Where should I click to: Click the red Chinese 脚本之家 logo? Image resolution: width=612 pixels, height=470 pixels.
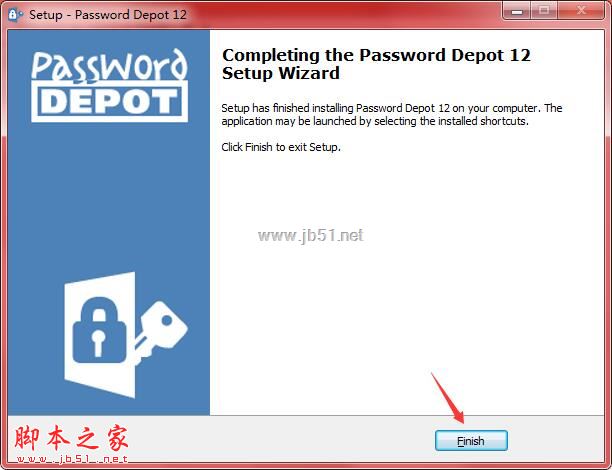[x=72, y=438]
